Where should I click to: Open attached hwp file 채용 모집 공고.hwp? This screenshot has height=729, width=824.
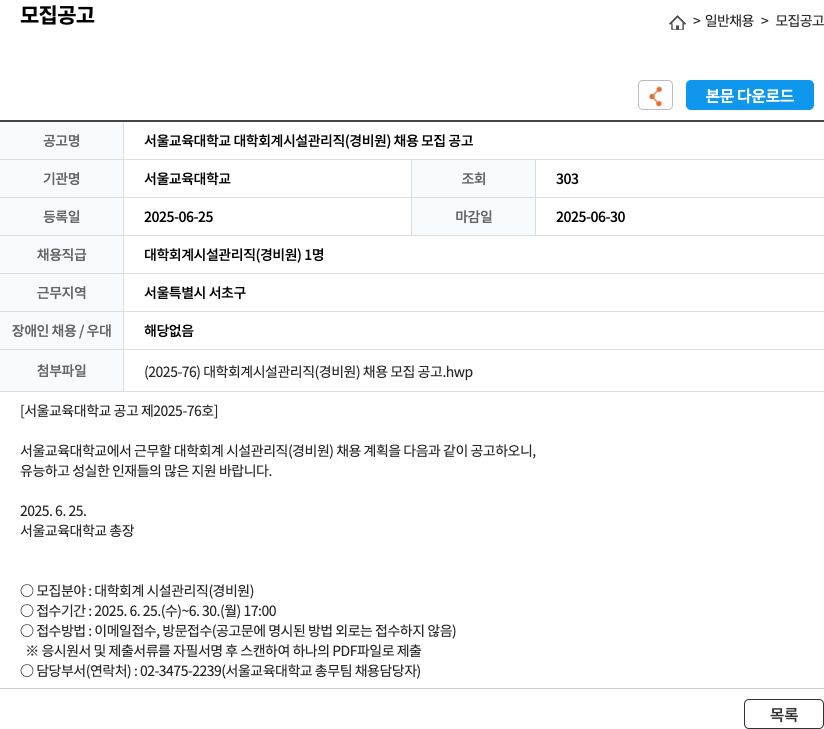tap(308, 372)
